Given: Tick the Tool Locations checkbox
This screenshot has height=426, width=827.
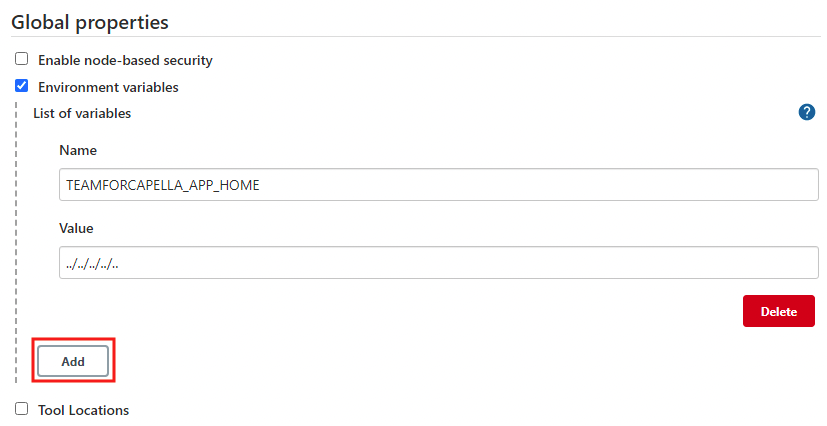Looking at the screenshot, I should tap(22, 409).
